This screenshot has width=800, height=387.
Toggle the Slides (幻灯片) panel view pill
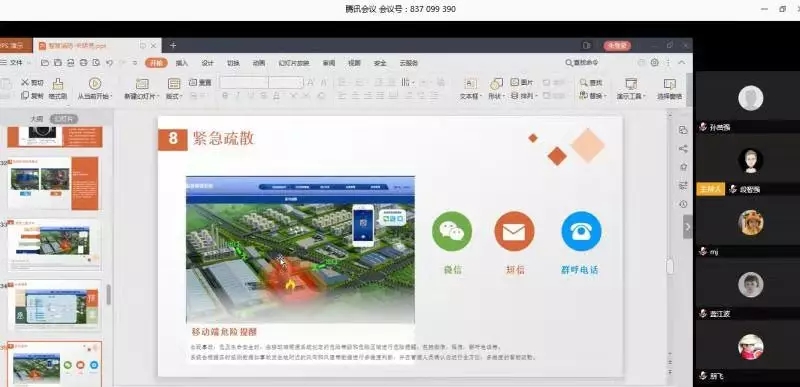tap(64, 119)
